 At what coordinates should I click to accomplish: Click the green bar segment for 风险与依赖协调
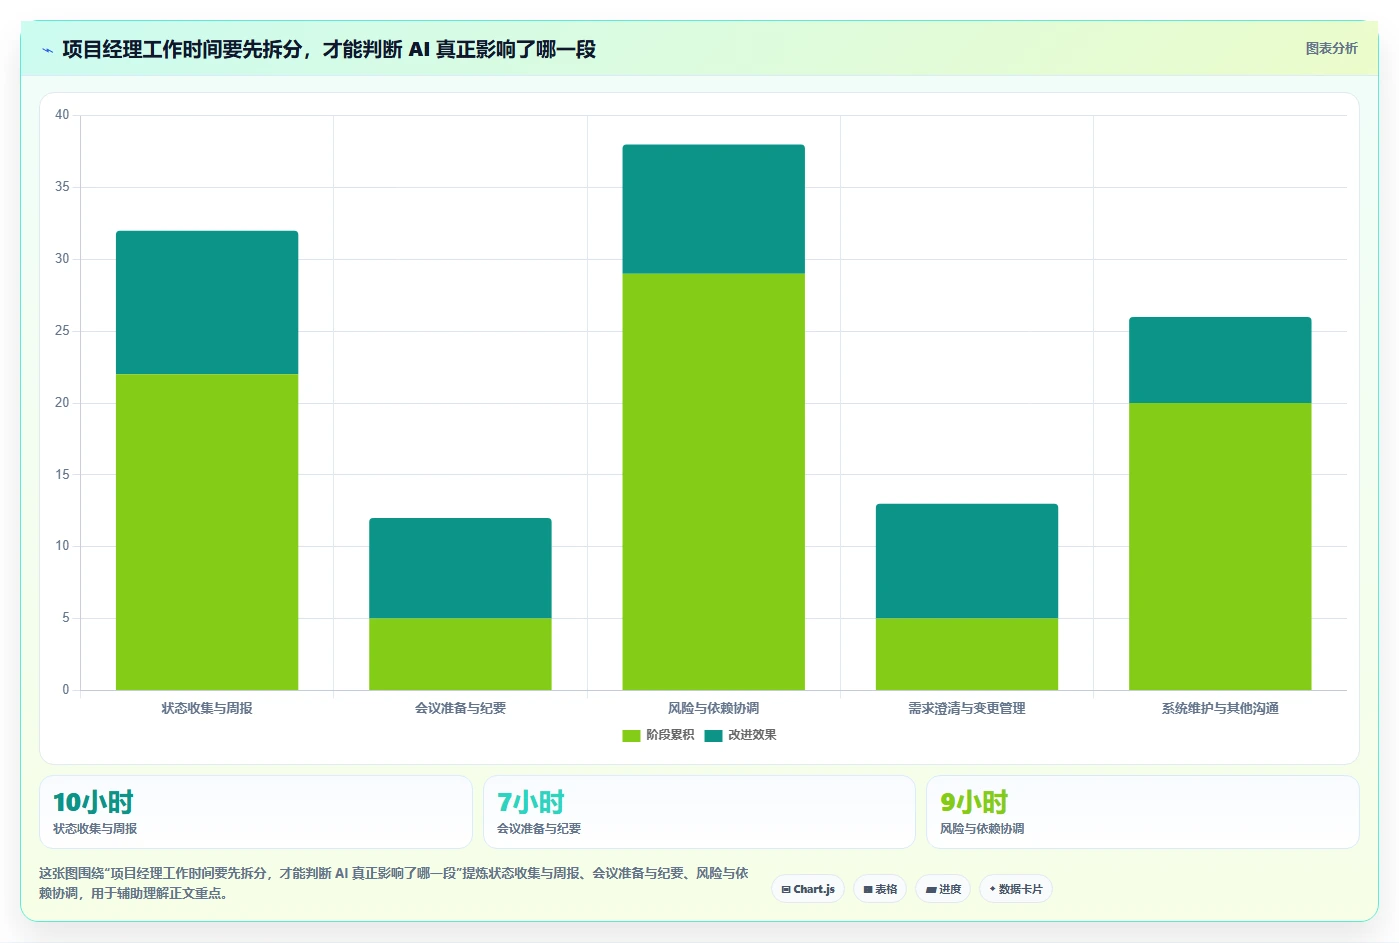tap(713, 481)
